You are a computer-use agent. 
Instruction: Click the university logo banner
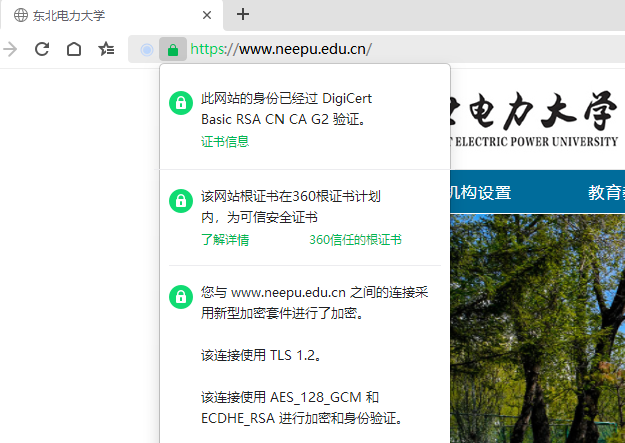534,119
